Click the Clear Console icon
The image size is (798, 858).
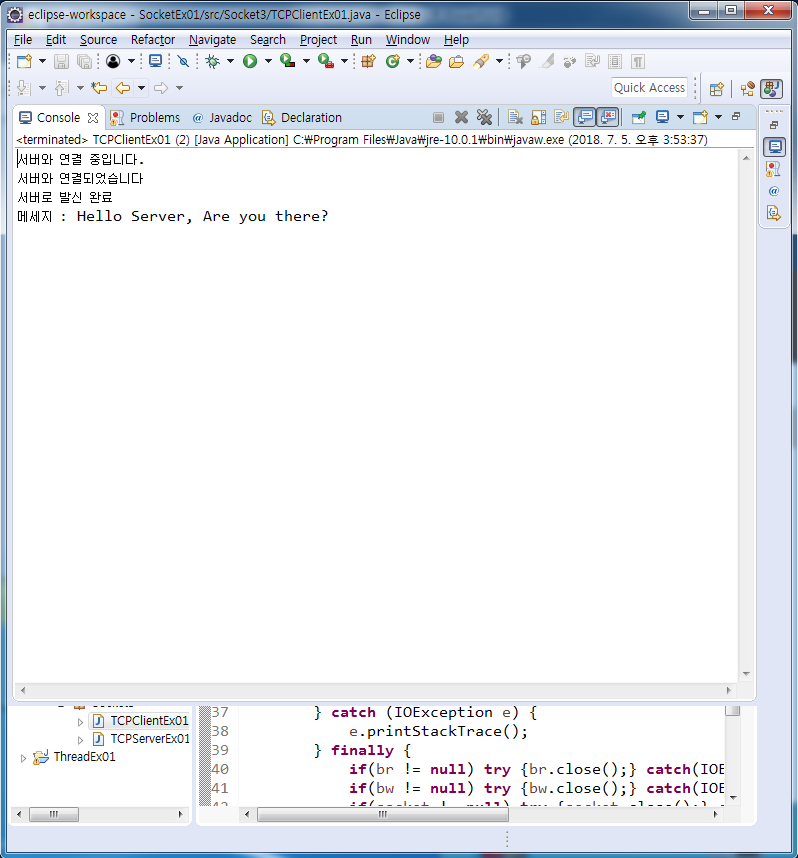(515, 117)
